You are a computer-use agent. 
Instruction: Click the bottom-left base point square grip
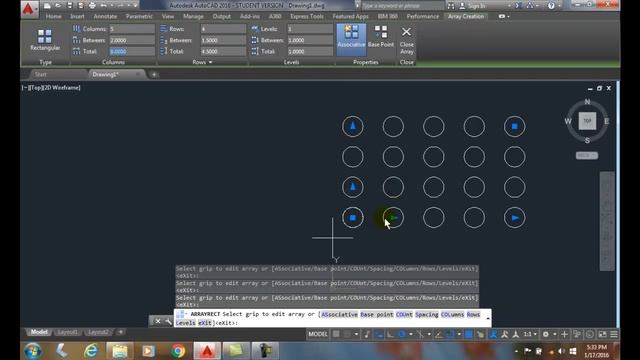(x=353, y=218)
